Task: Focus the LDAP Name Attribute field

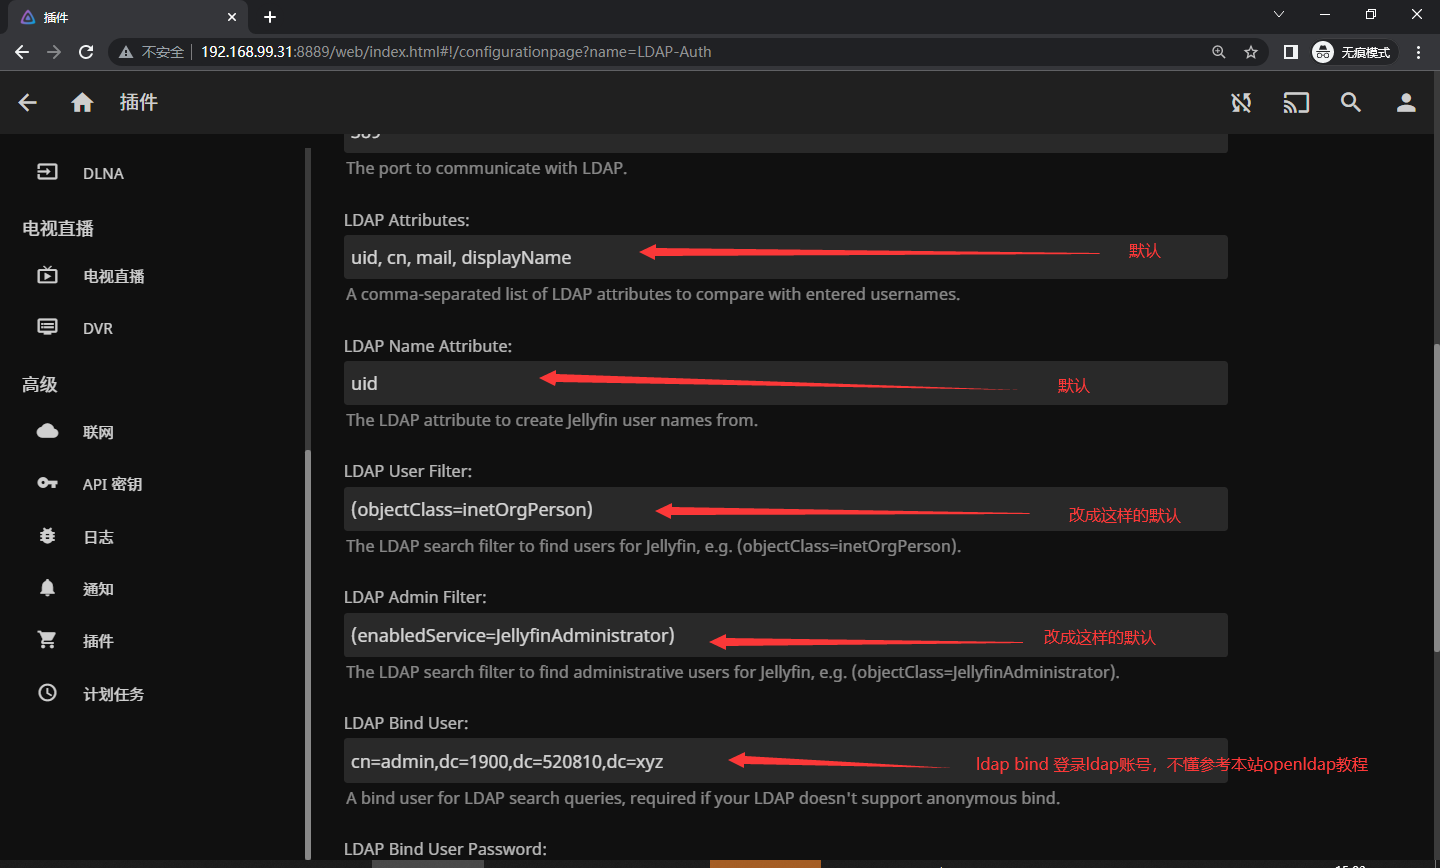Action: tap(785, 383)
